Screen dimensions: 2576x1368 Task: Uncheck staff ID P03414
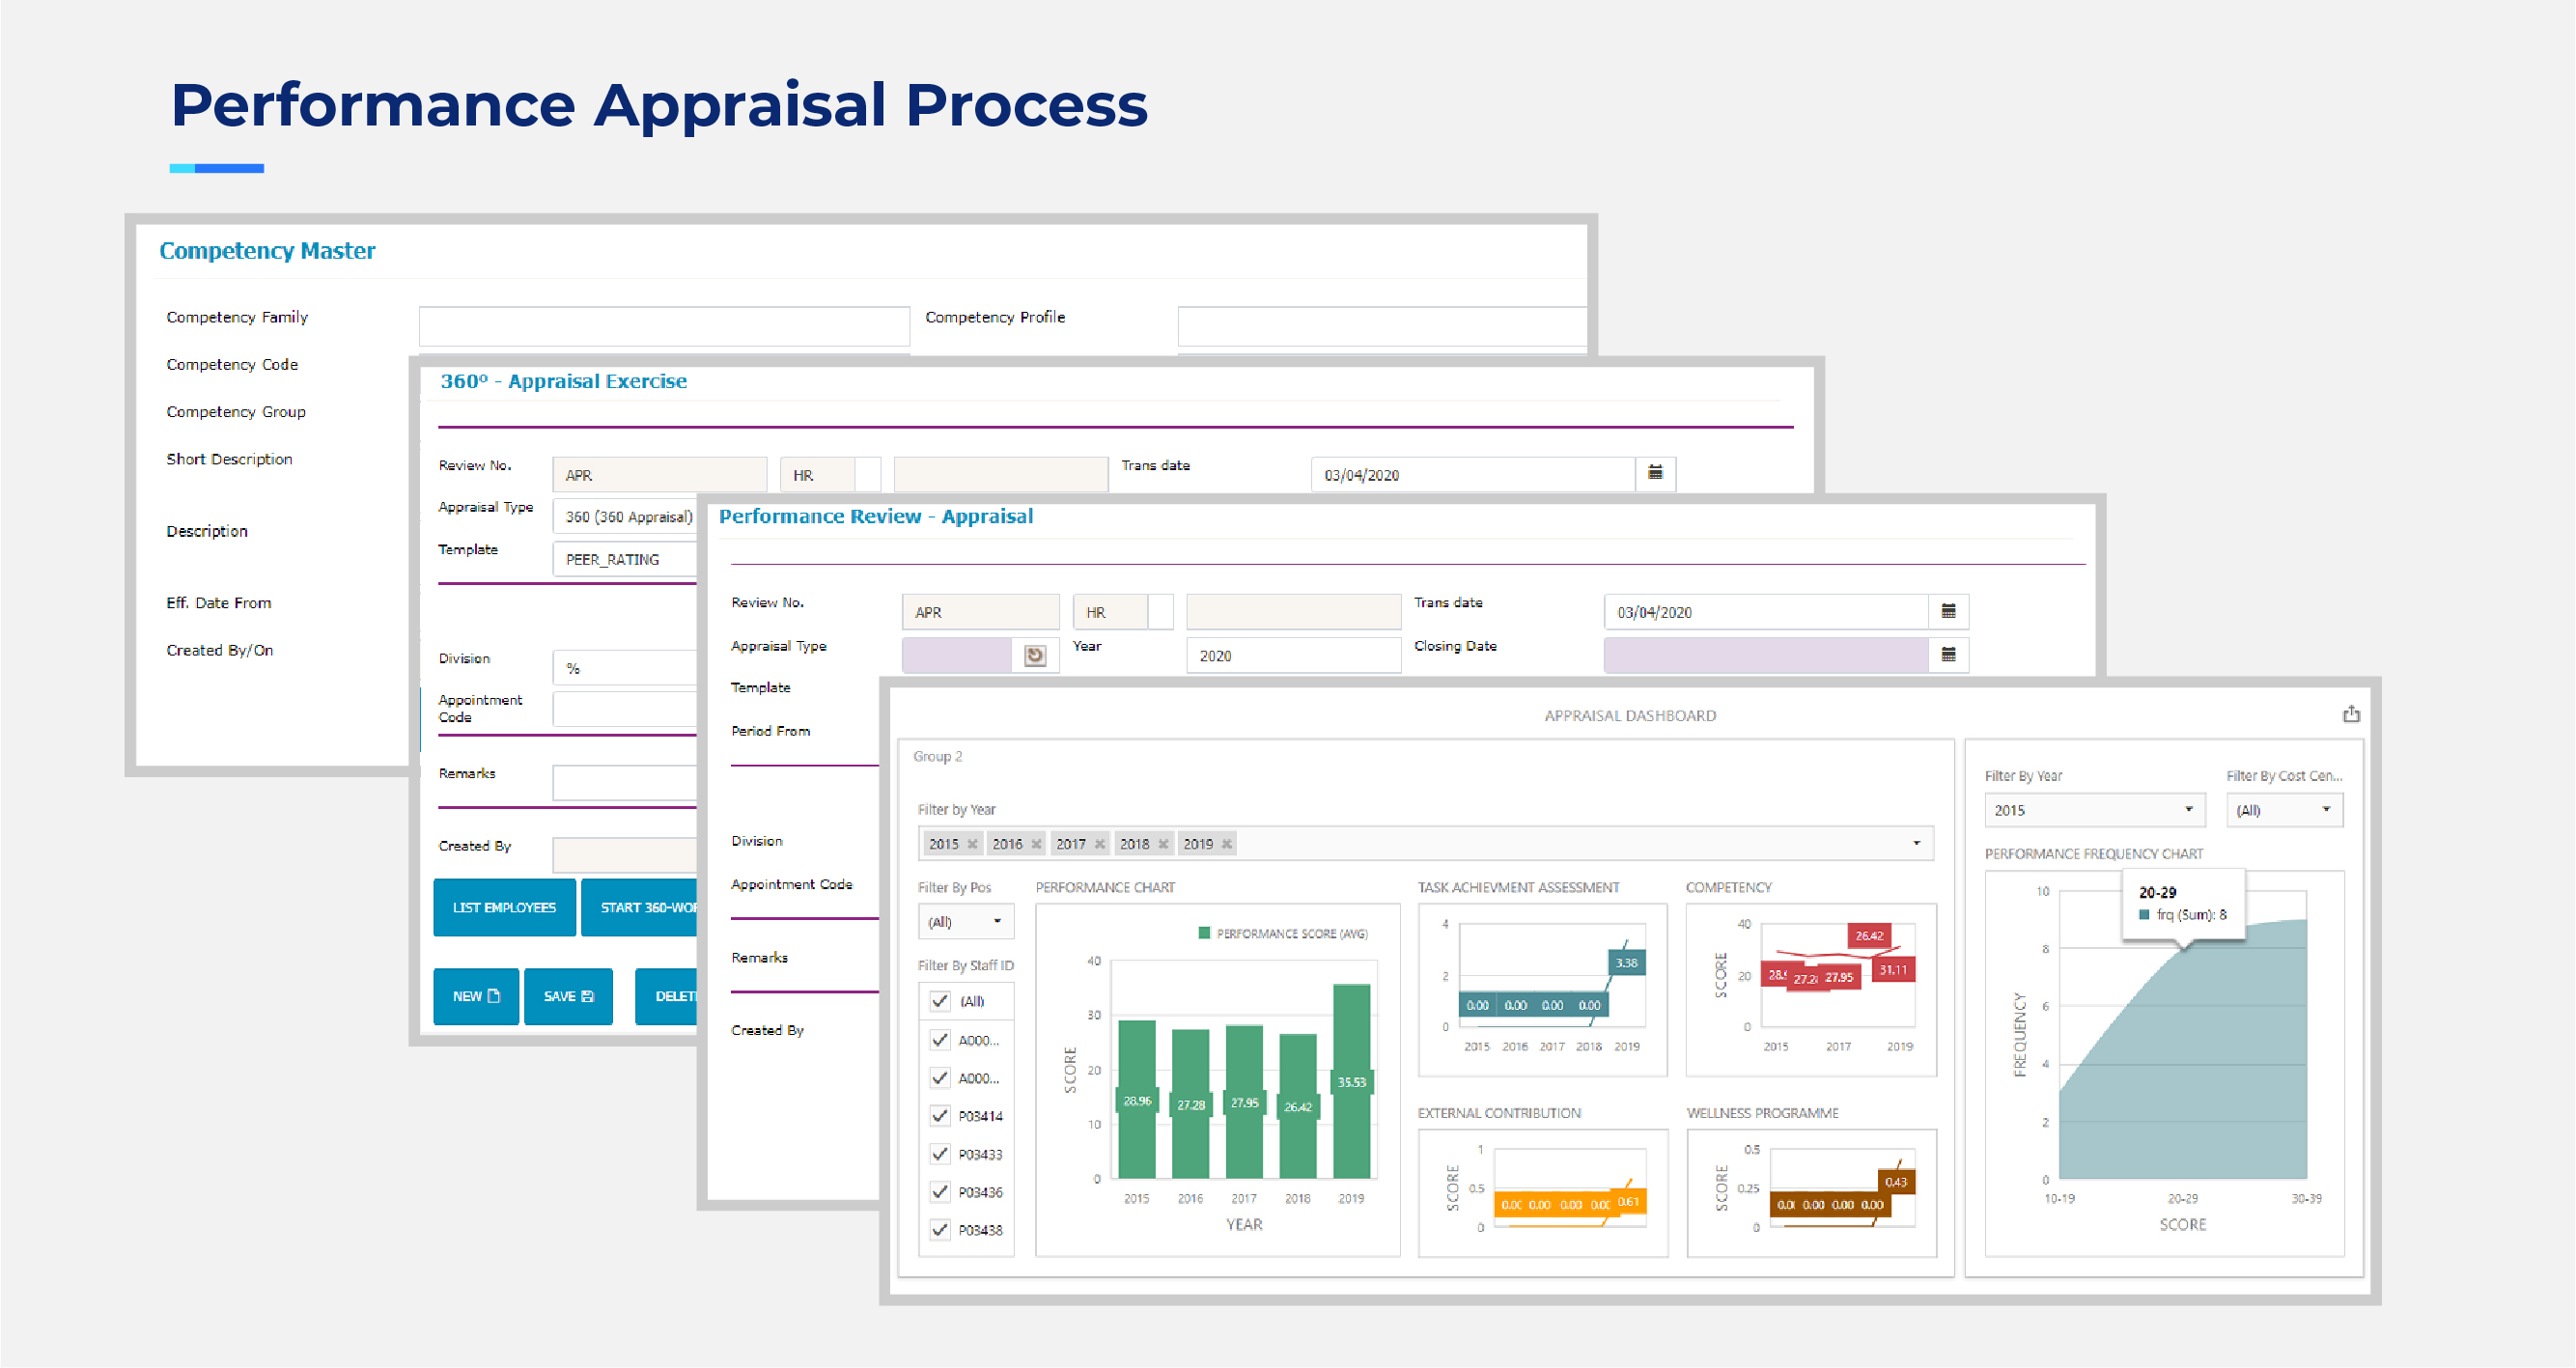[940, 1116]
